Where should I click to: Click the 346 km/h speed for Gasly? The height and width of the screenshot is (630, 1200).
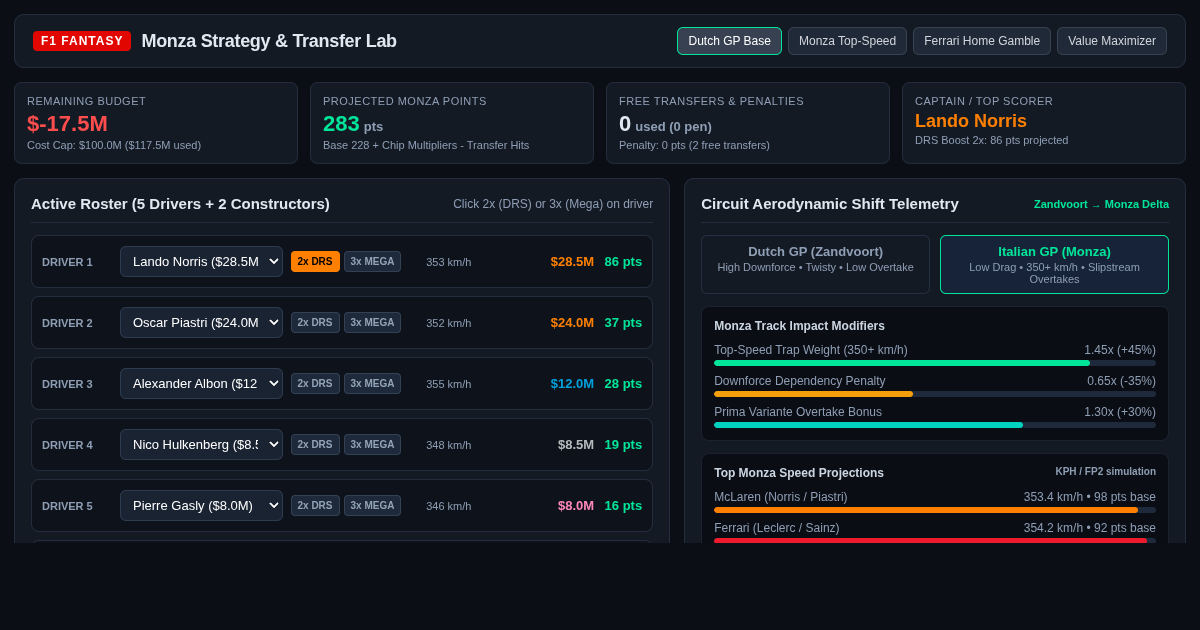(x=448, y=506)
